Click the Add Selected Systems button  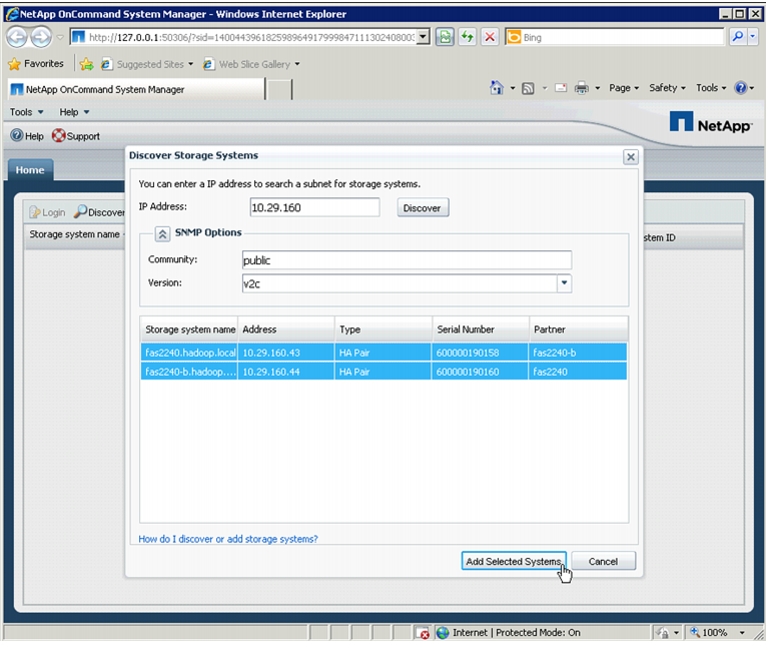pyautogui.click(x=513, y=561)
